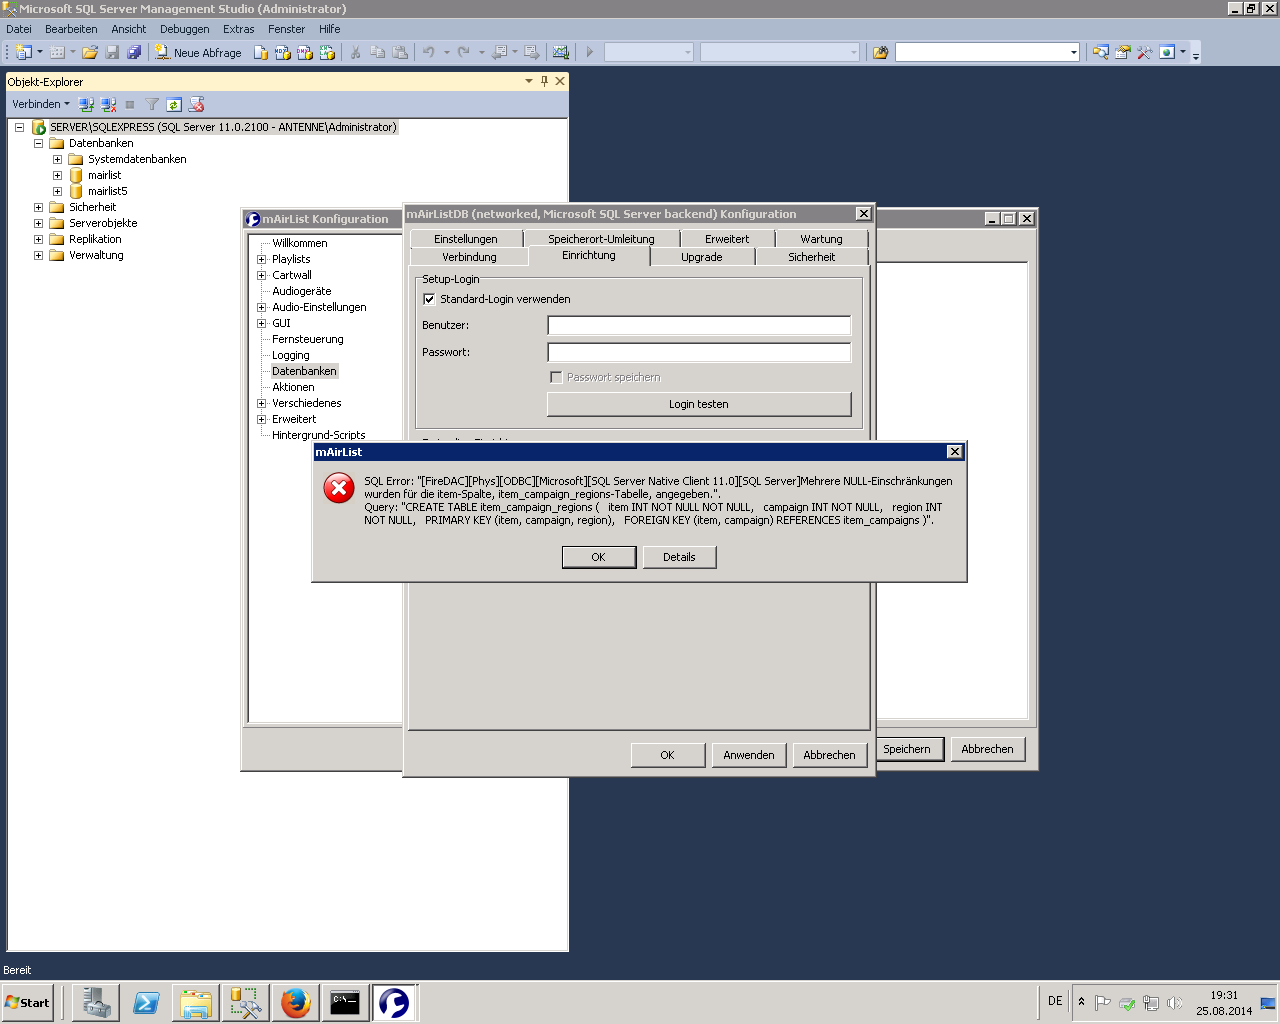The width and height of the screenshot is (1280, 1024).
Task: Open Server Manager from the taskbar
Action: pyautogui.click(x=96, y=1002)
